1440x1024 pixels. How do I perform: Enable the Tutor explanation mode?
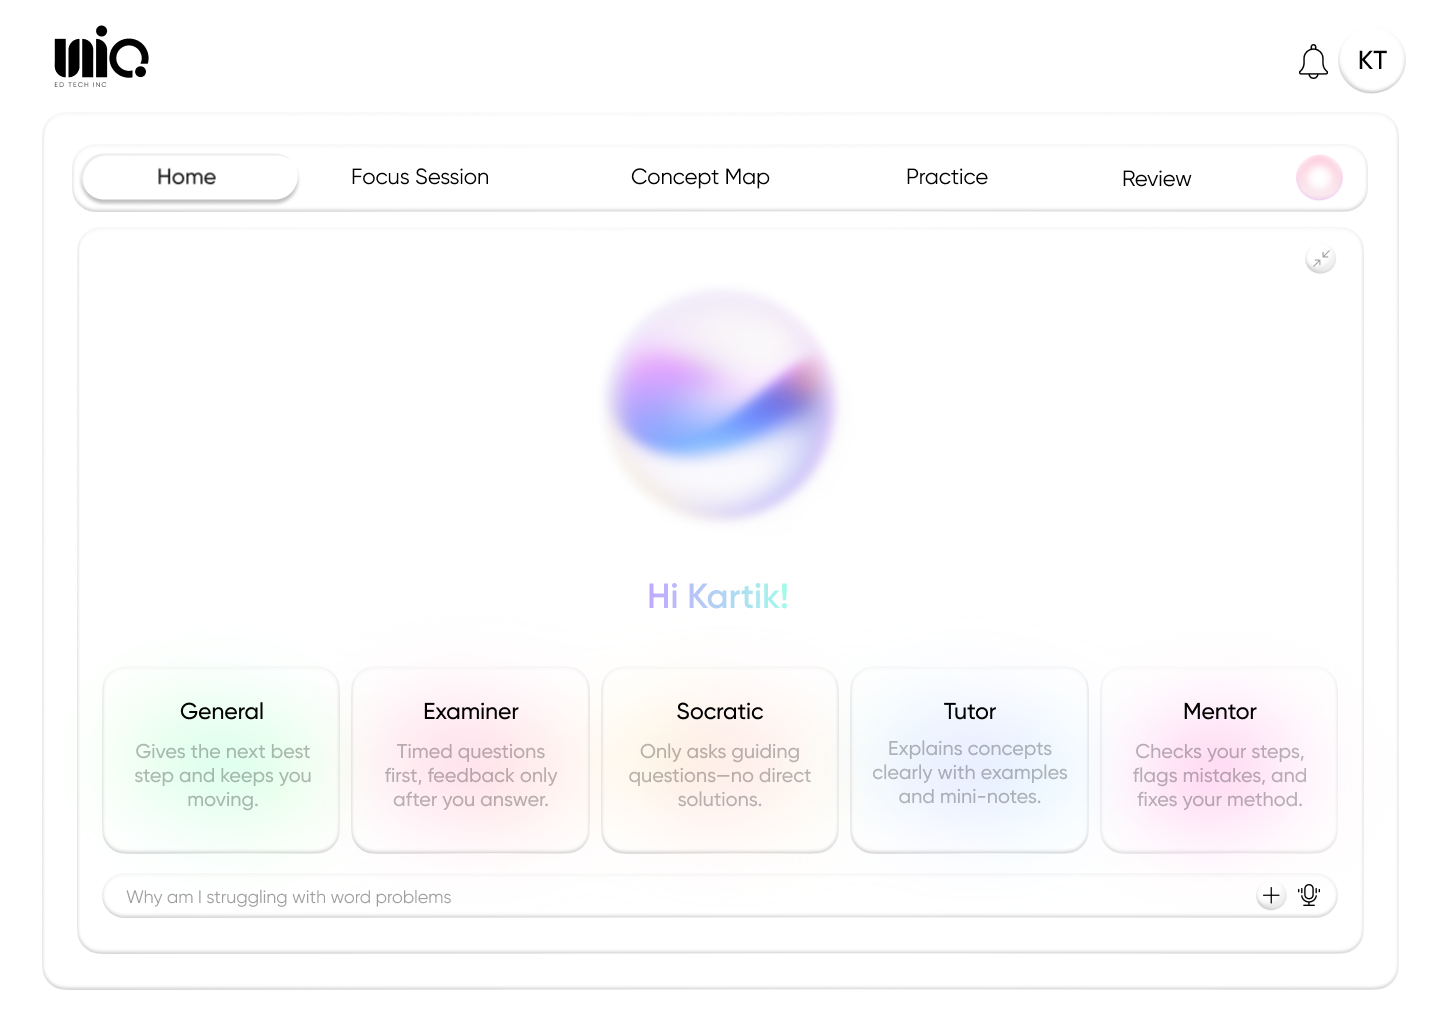[x=969, y=760]
